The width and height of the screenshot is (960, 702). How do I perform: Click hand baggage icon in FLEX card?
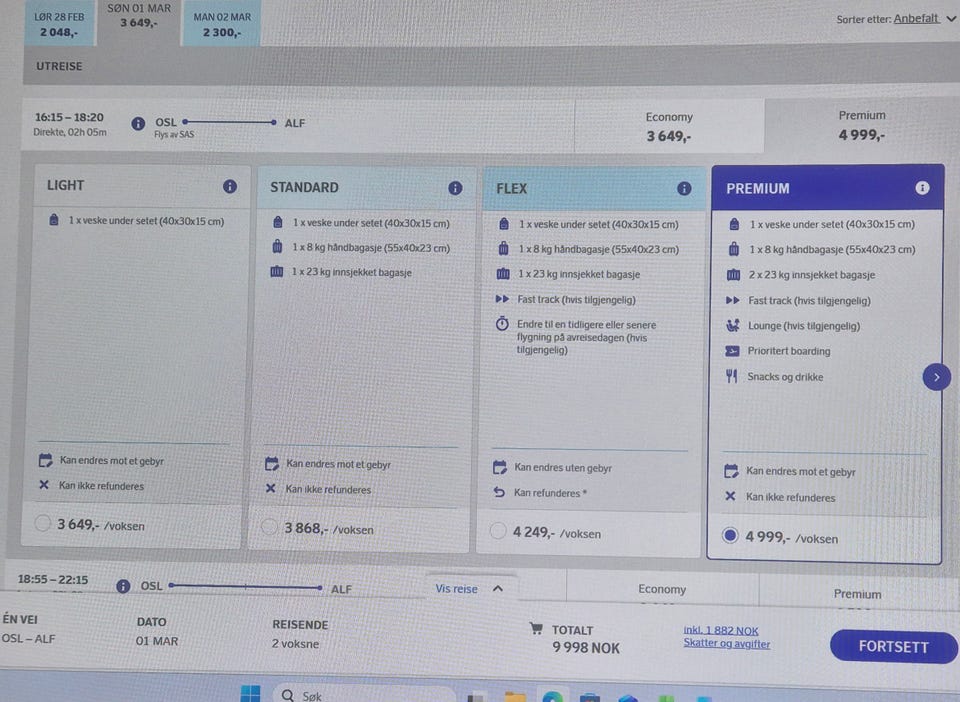(503, 248)
